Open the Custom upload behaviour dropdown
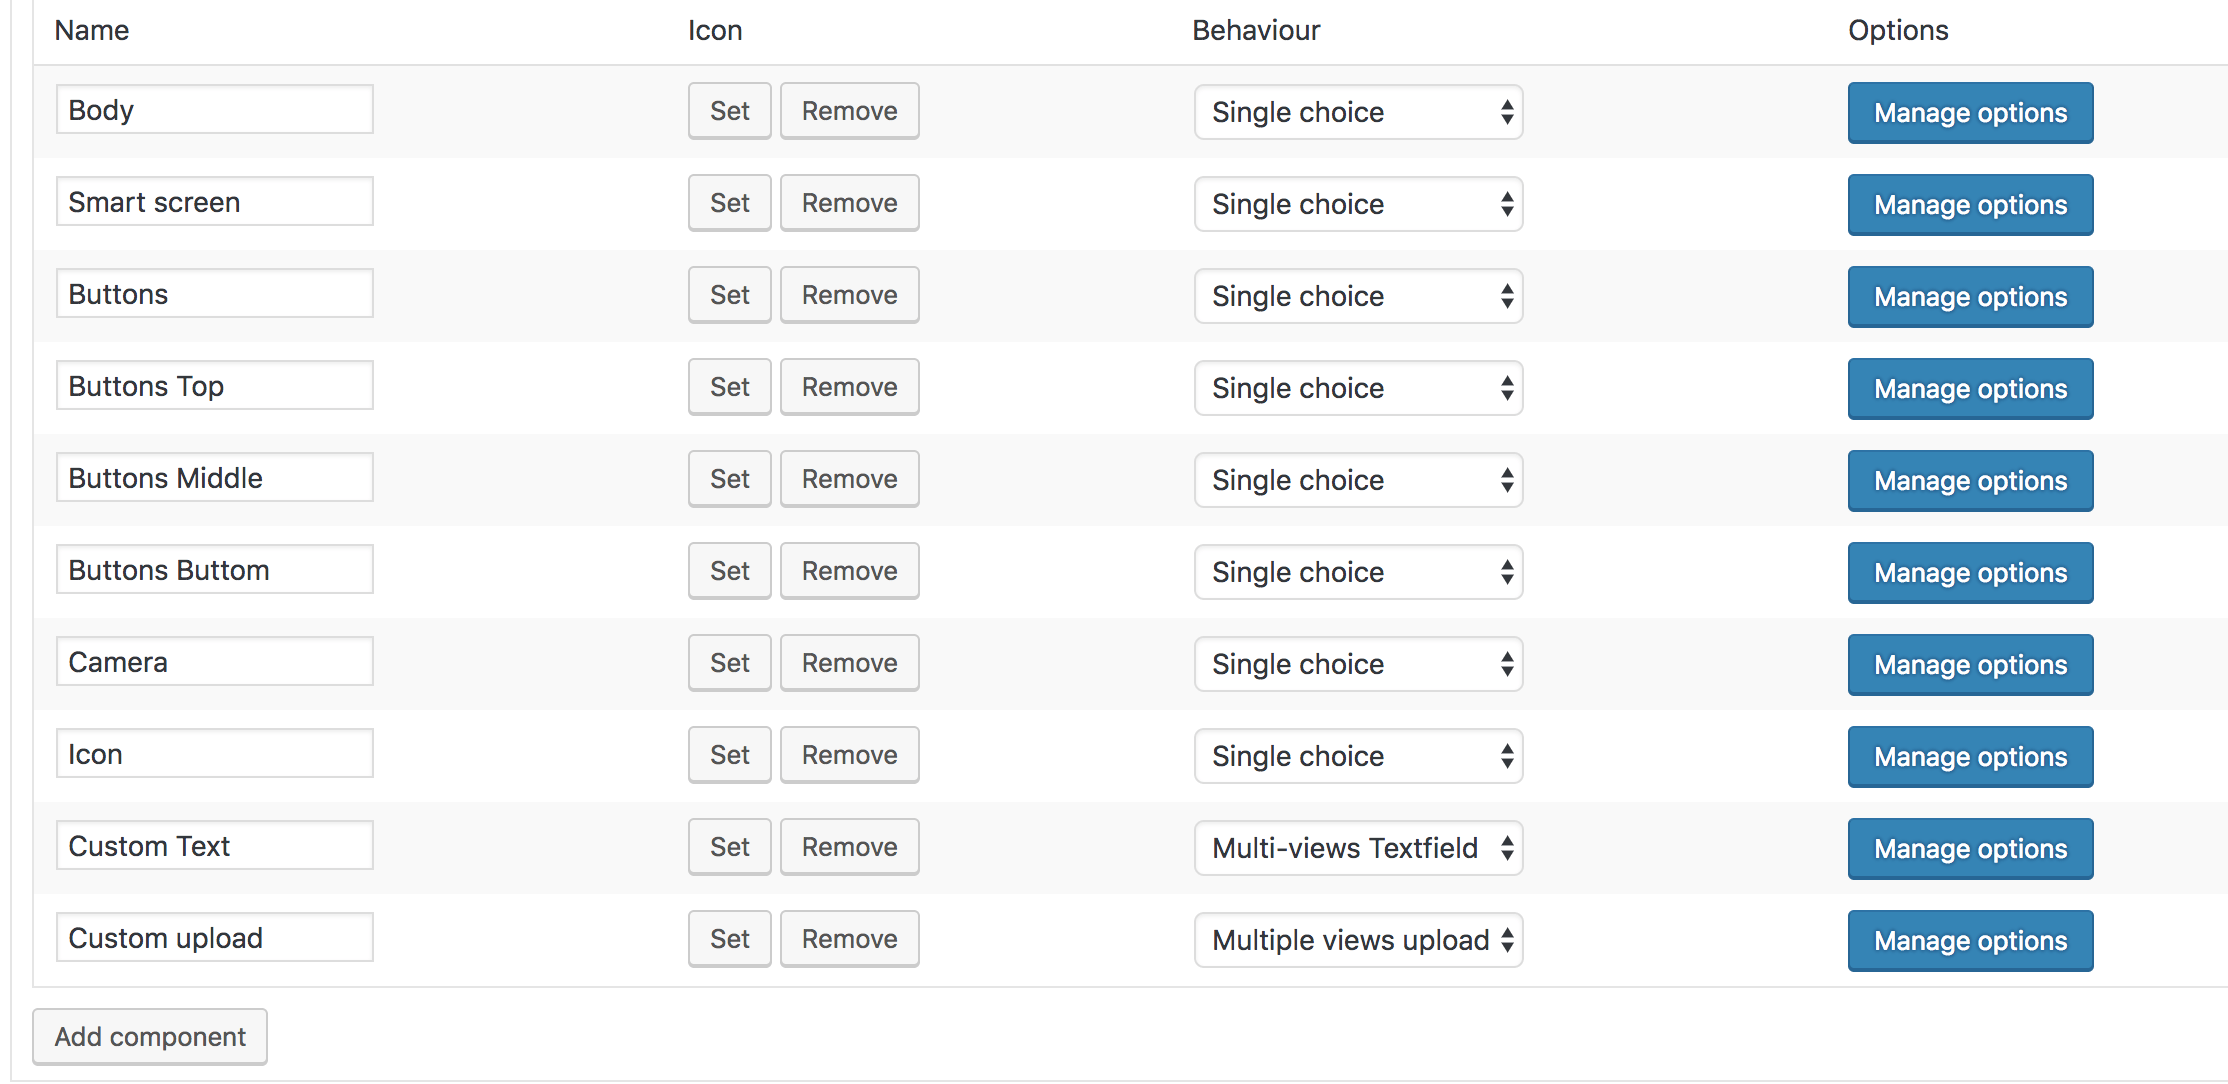This screenshot has width=2228, height=1084. [x=1358, y=940]
